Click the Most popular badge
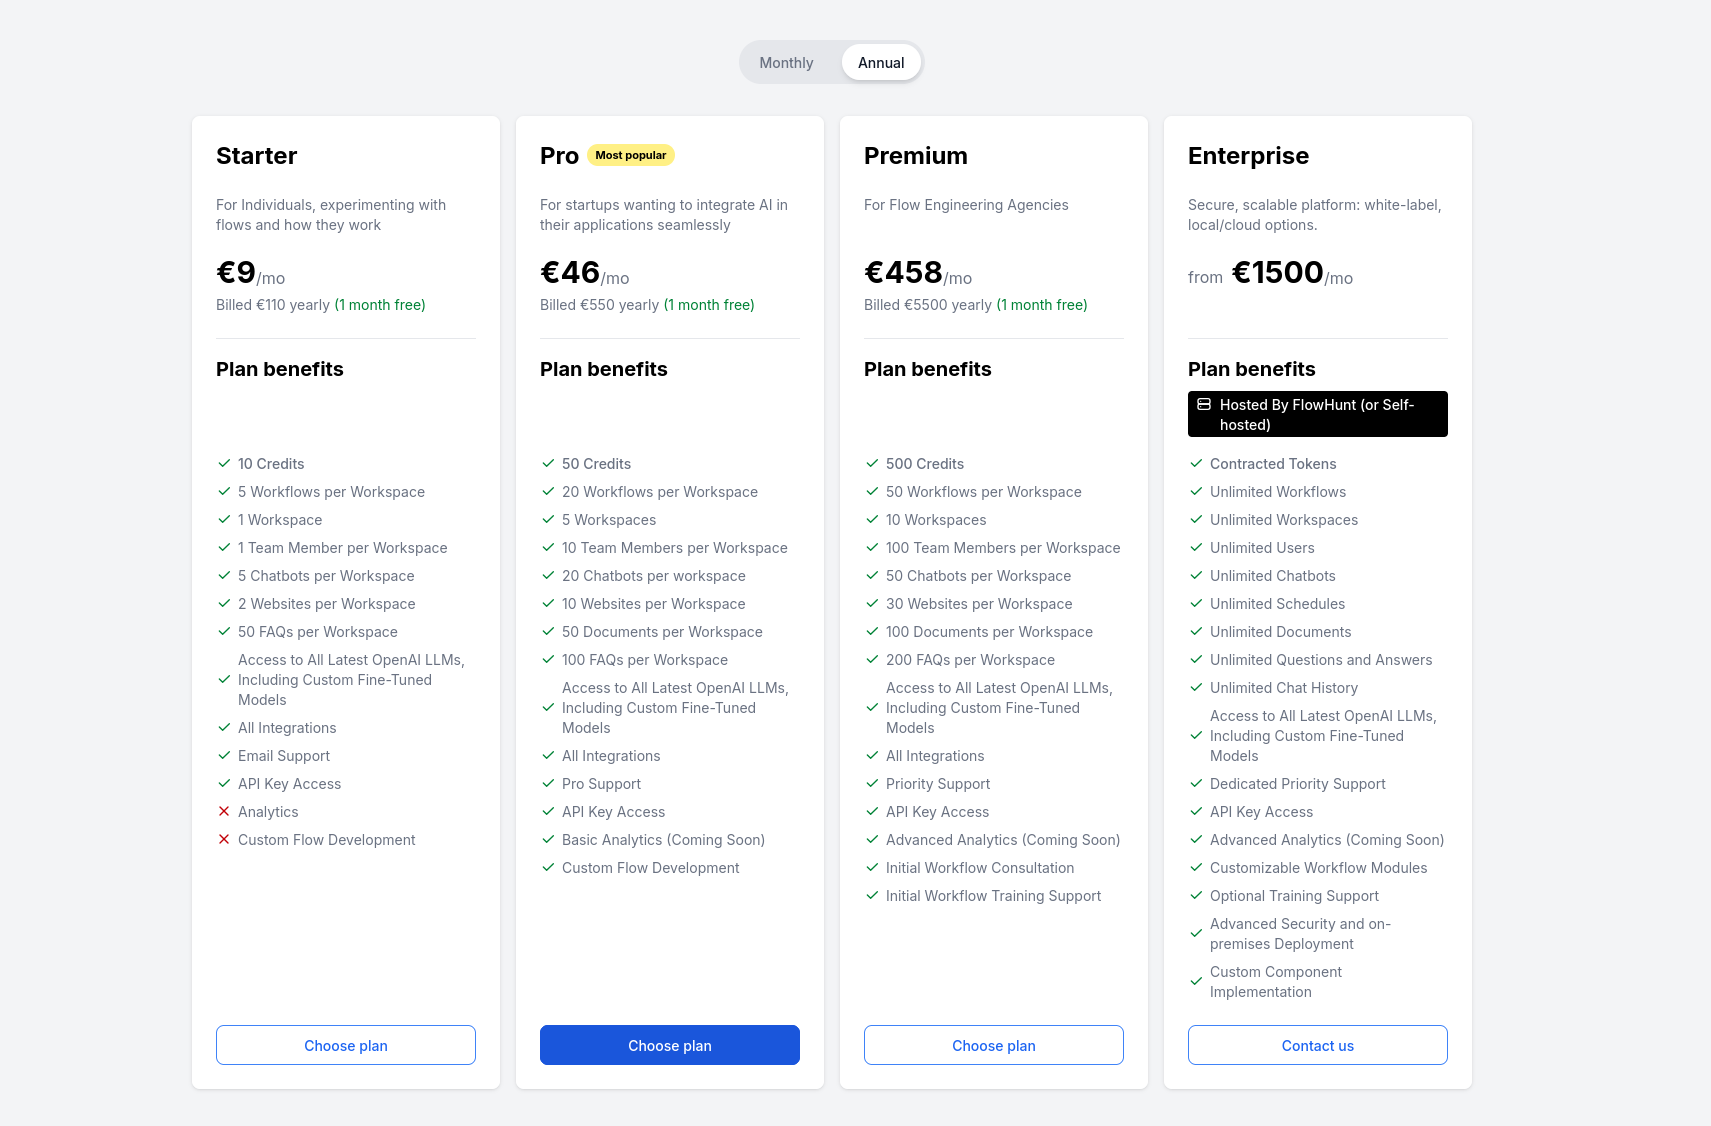 coord(630,155)
